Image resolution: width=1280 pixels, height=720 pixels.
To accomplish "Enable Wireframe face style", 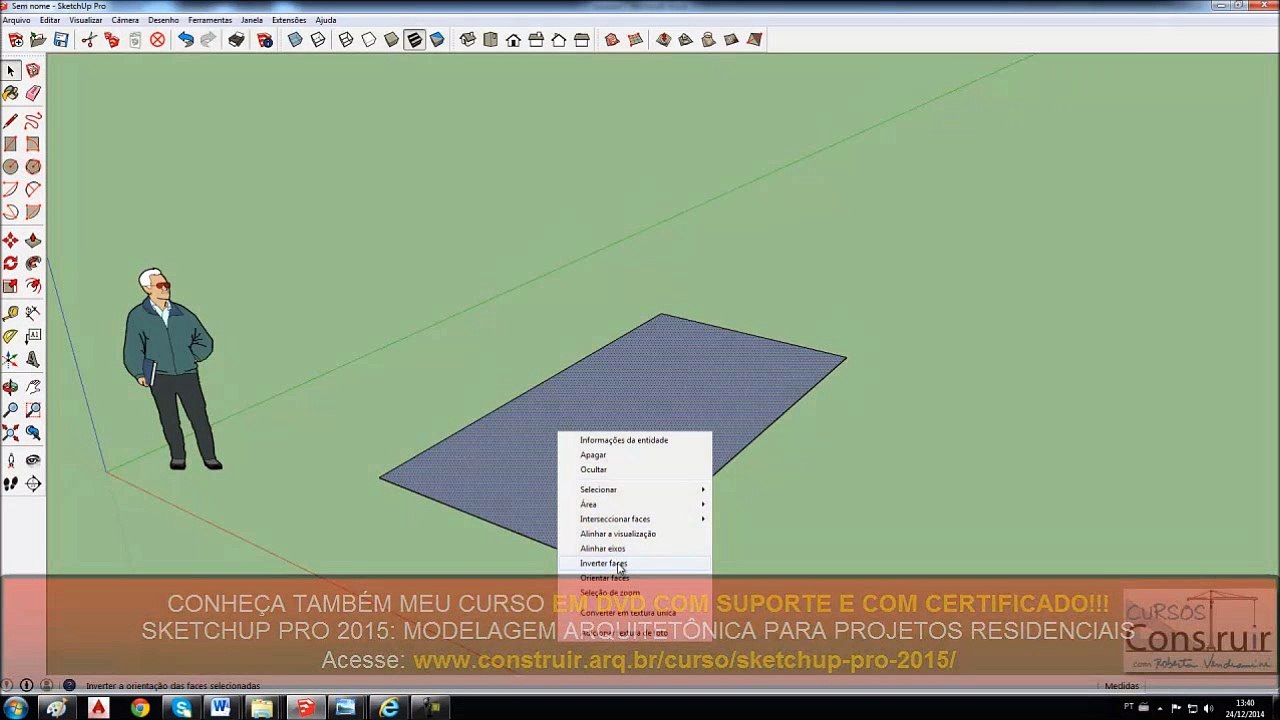I will [x=346, y=40].
